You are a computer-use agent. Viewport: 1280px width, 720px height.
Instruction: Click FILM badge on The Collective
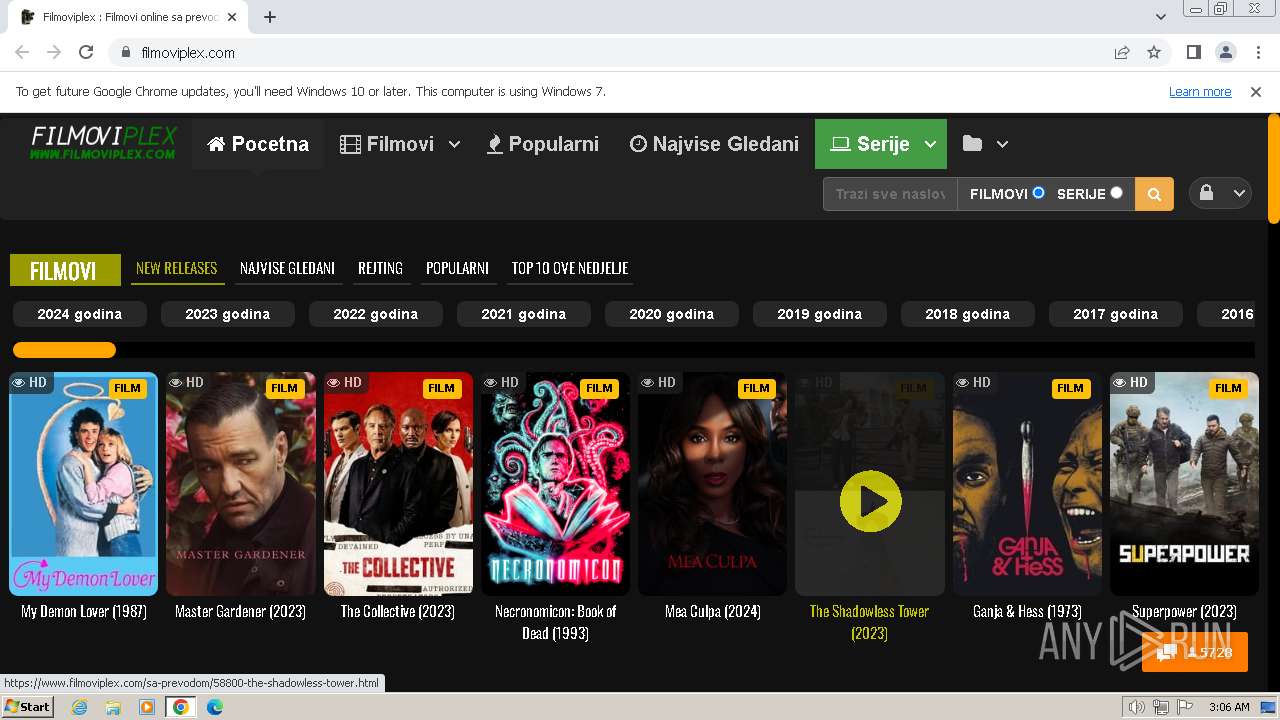click(441, 388)
